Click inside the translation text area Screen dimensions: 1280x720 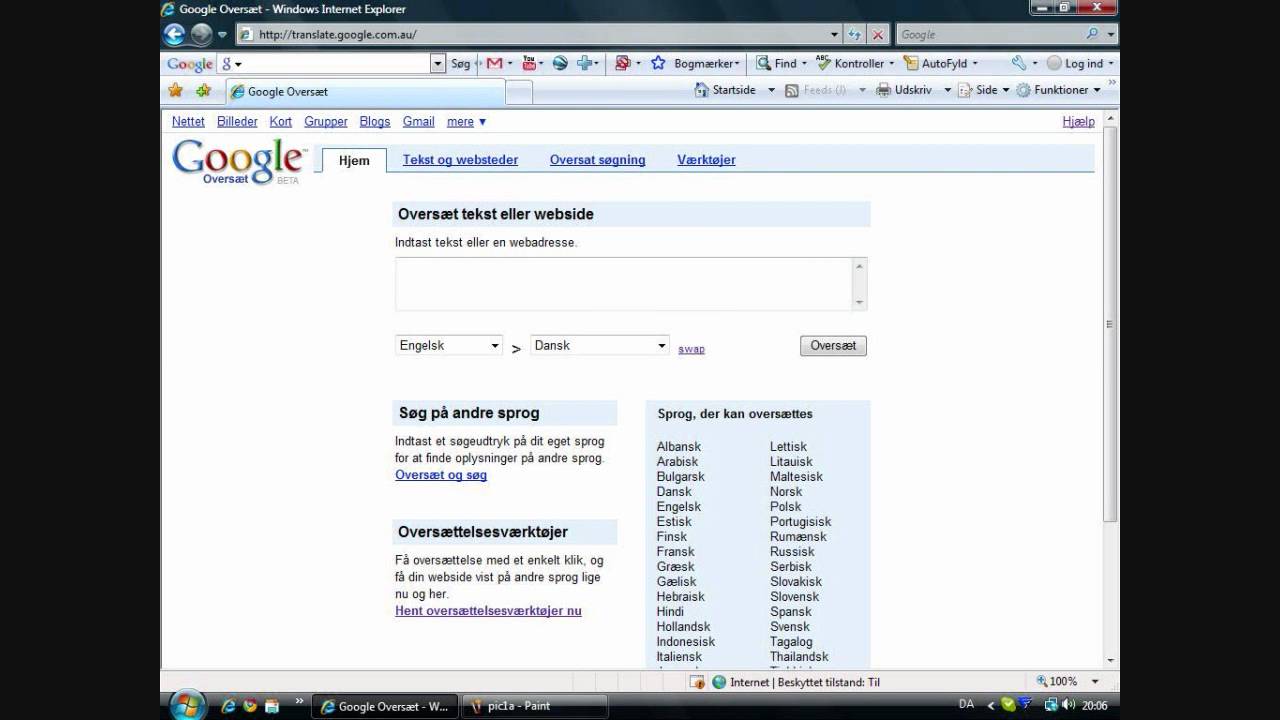pos(623,284)
